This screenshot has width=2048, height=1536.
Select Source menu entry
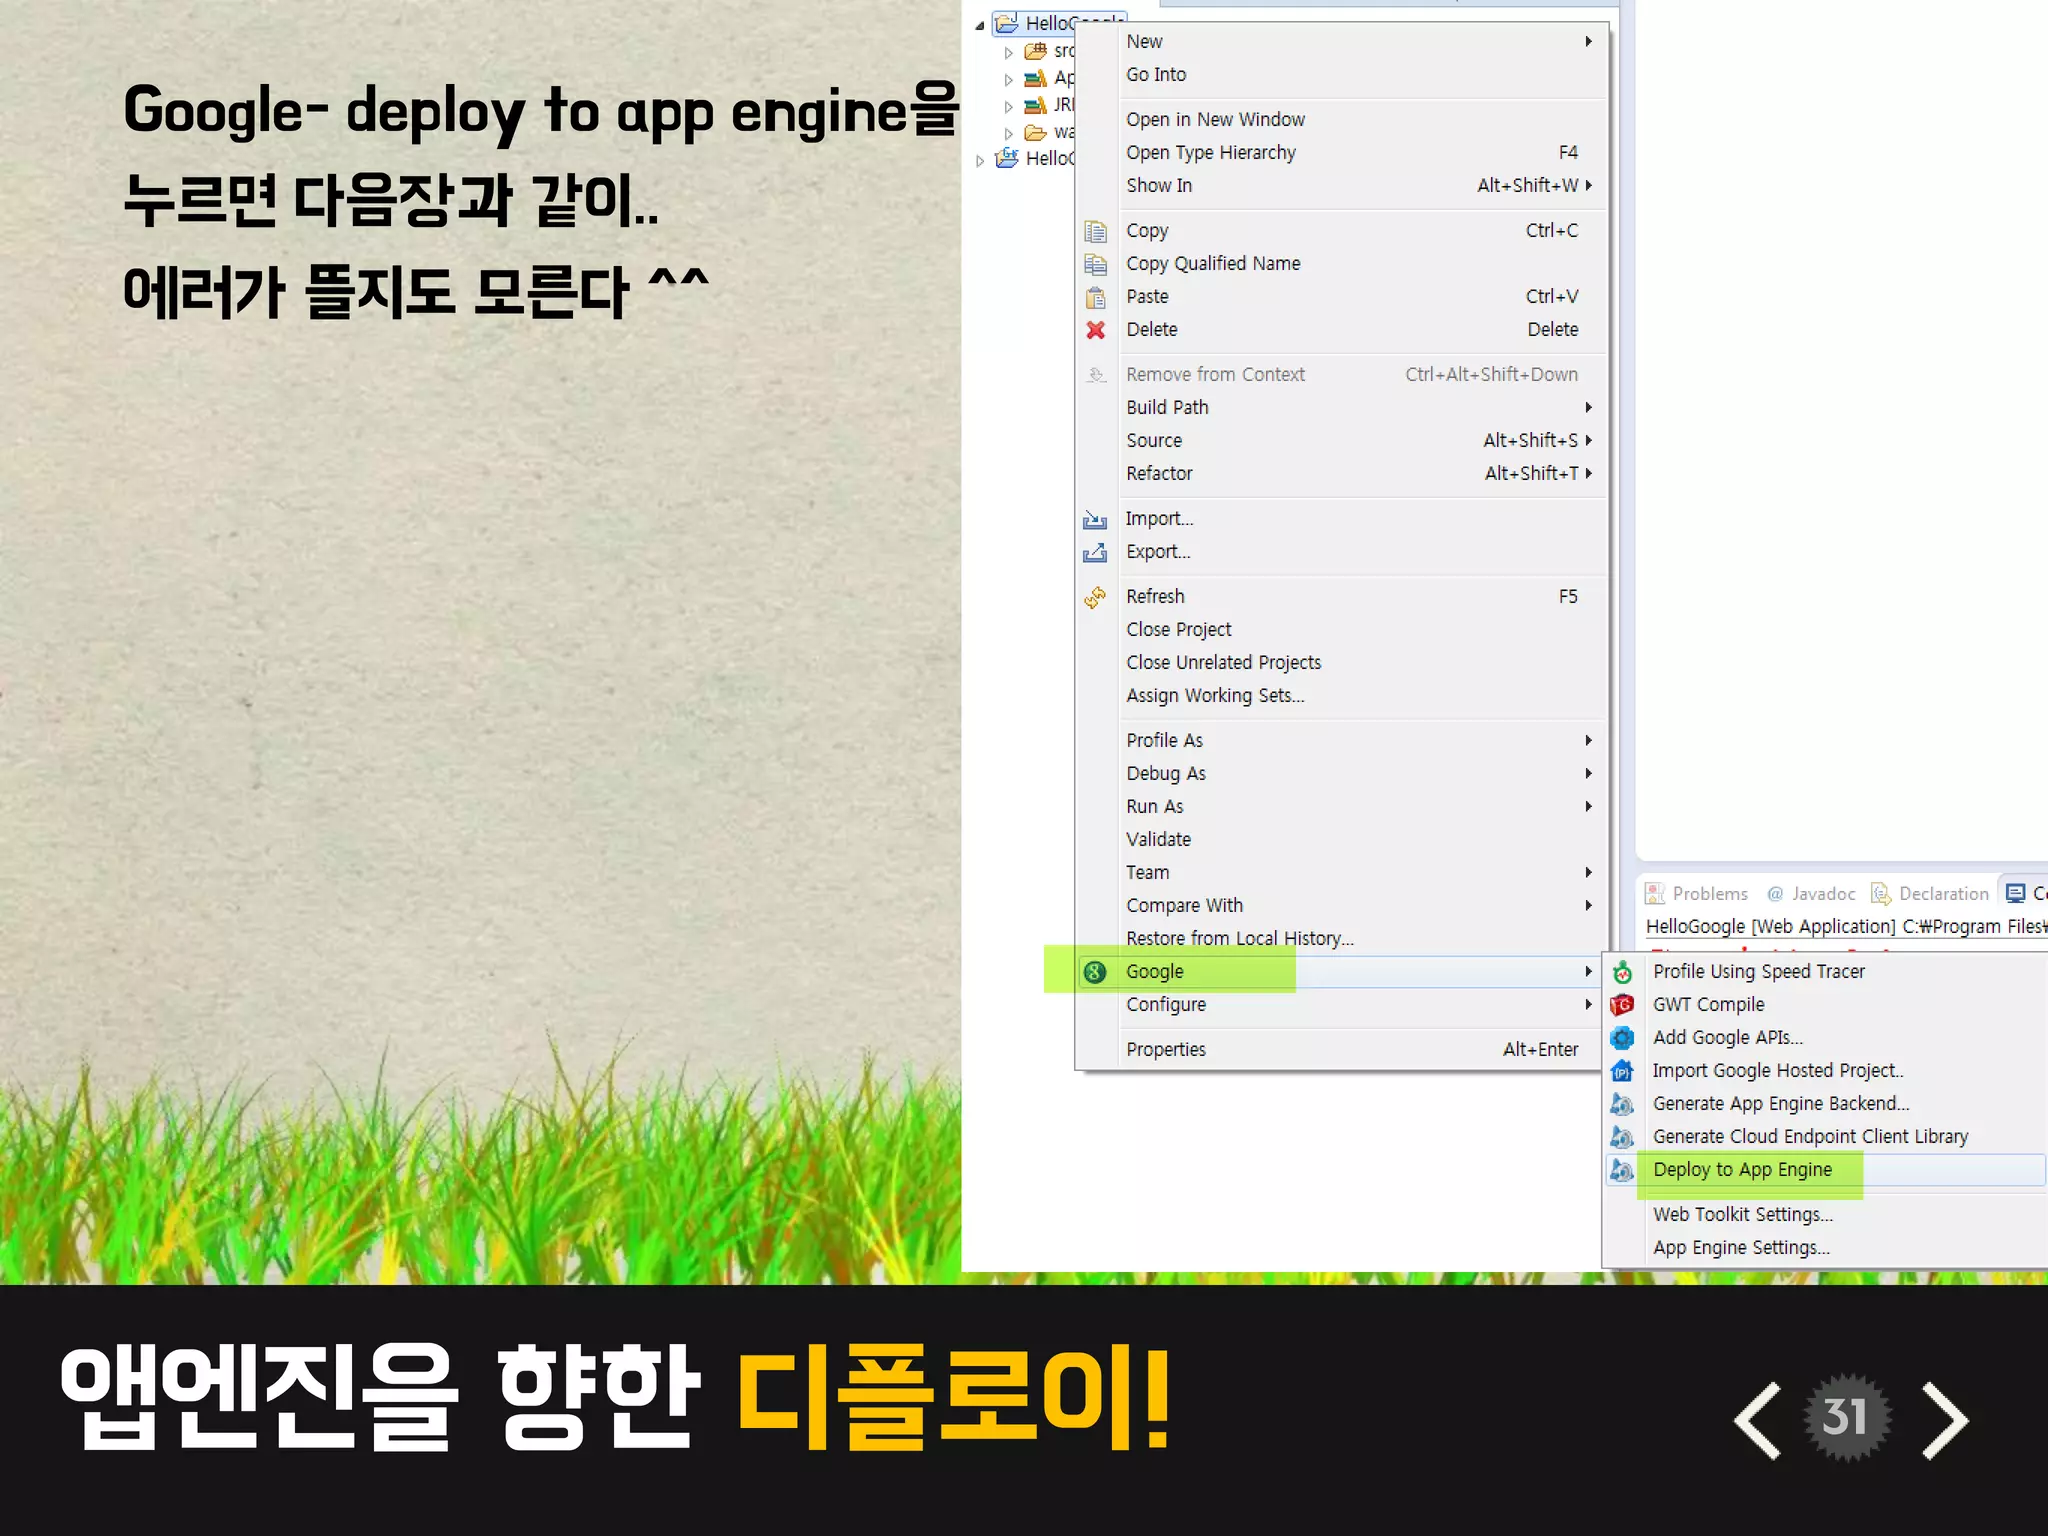point(1342,441)
